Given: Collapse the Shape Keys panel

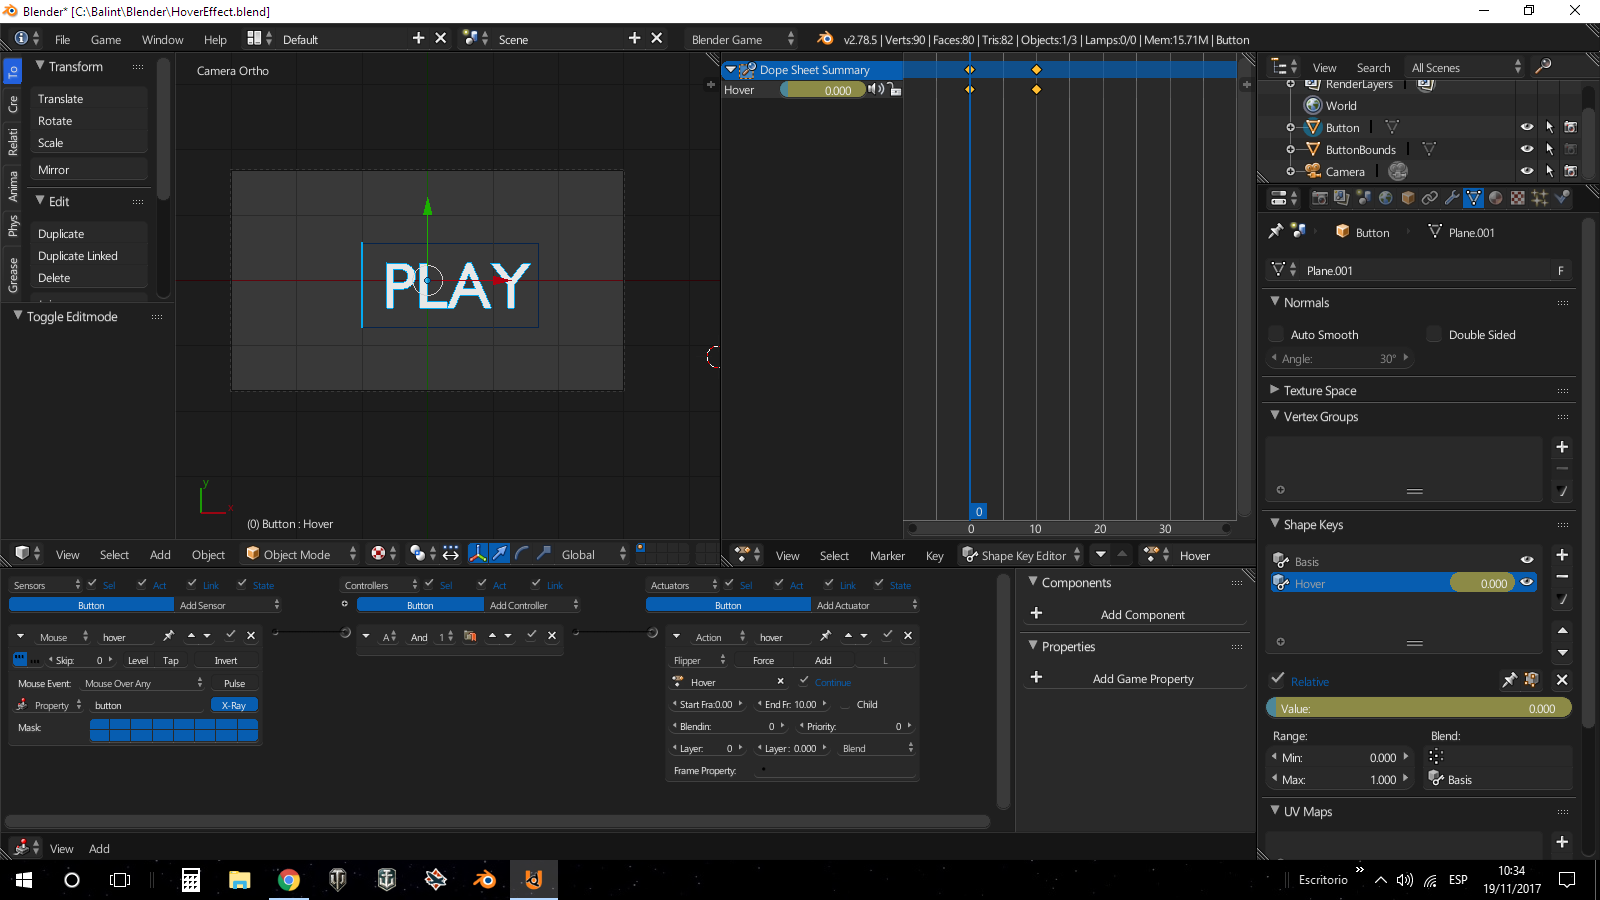Looking at the screenshot, I should [1275, 524].
